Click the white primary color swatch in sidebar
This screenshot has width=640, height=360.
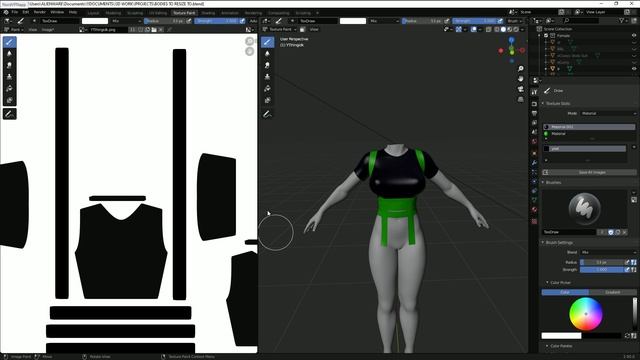561,336
